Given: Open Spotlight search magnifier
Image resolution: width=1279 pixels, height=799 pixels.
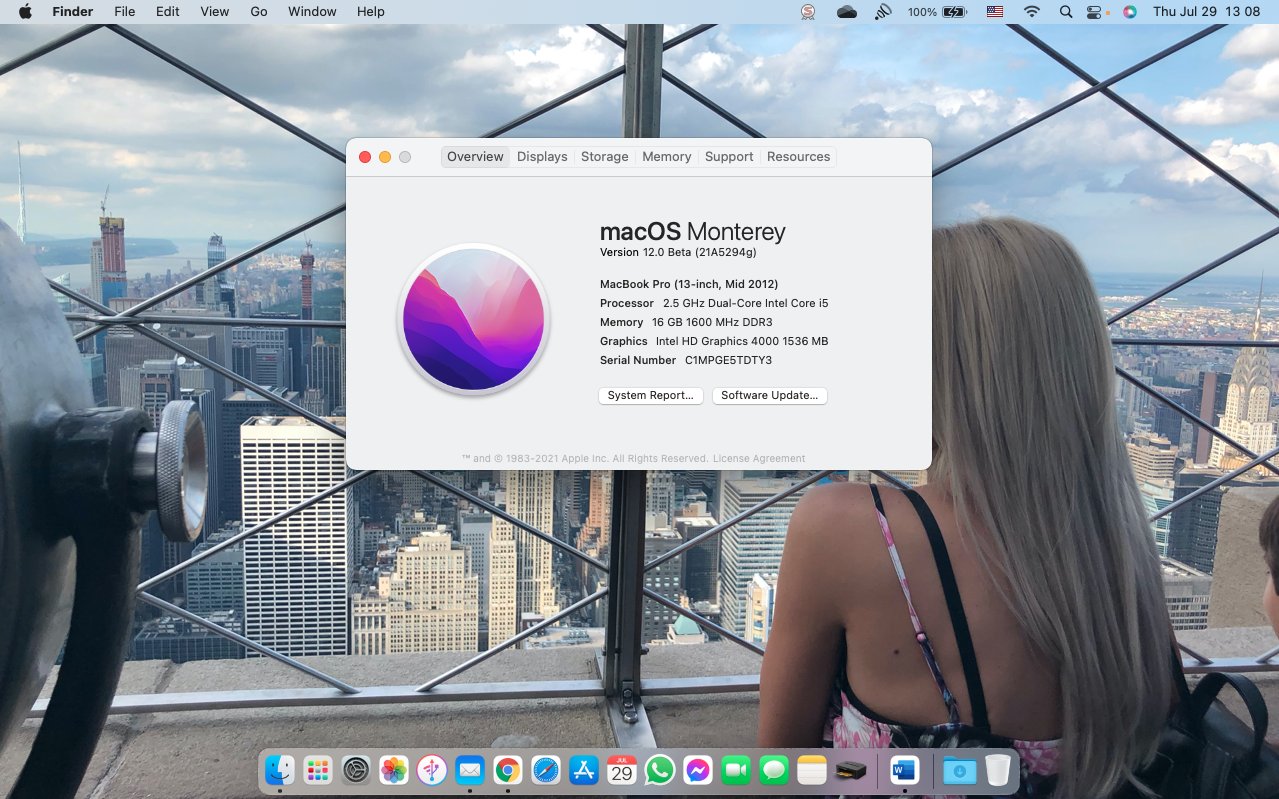Looking at the screenshot, I should pos(1065,12).
